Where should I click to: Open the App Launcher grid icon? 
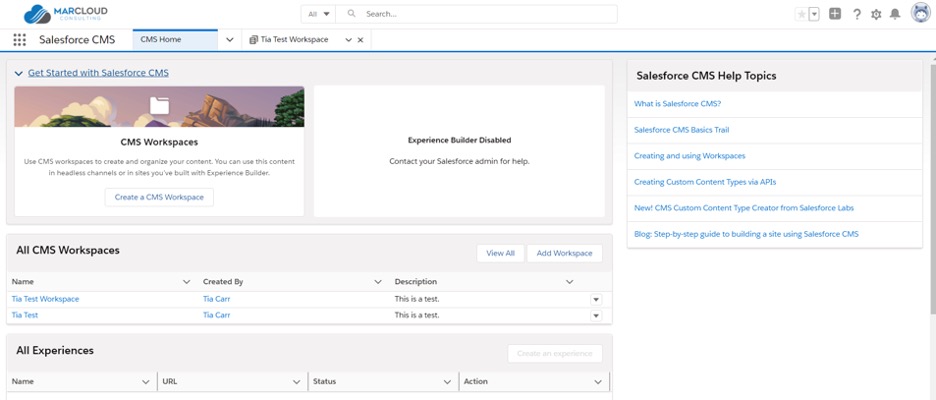click(x=19, y=40)
